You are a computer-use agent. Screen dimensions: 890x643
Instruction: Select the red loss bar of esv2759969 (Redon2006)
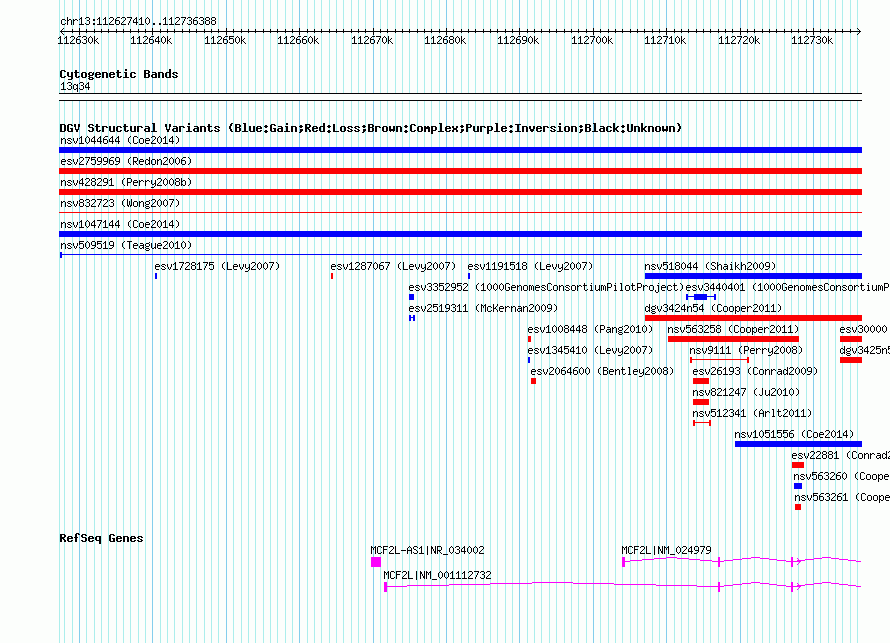(x=460, y=171)
